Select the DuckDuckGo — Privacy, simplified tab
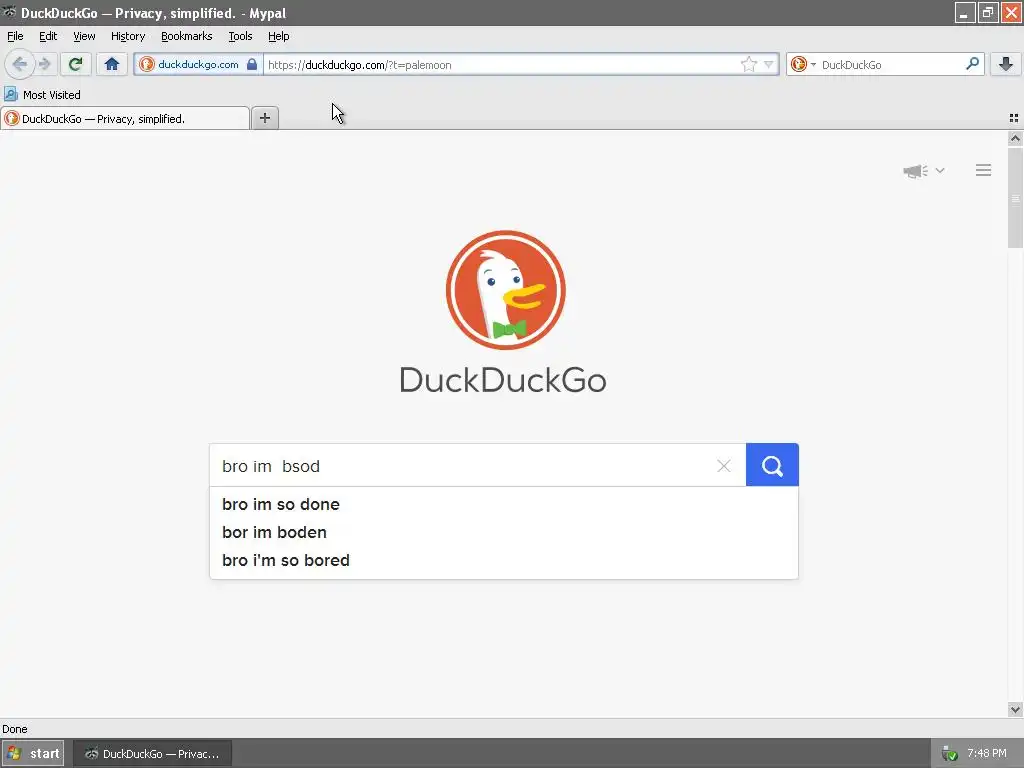The image size is (1024, 768). pos(125,118)
